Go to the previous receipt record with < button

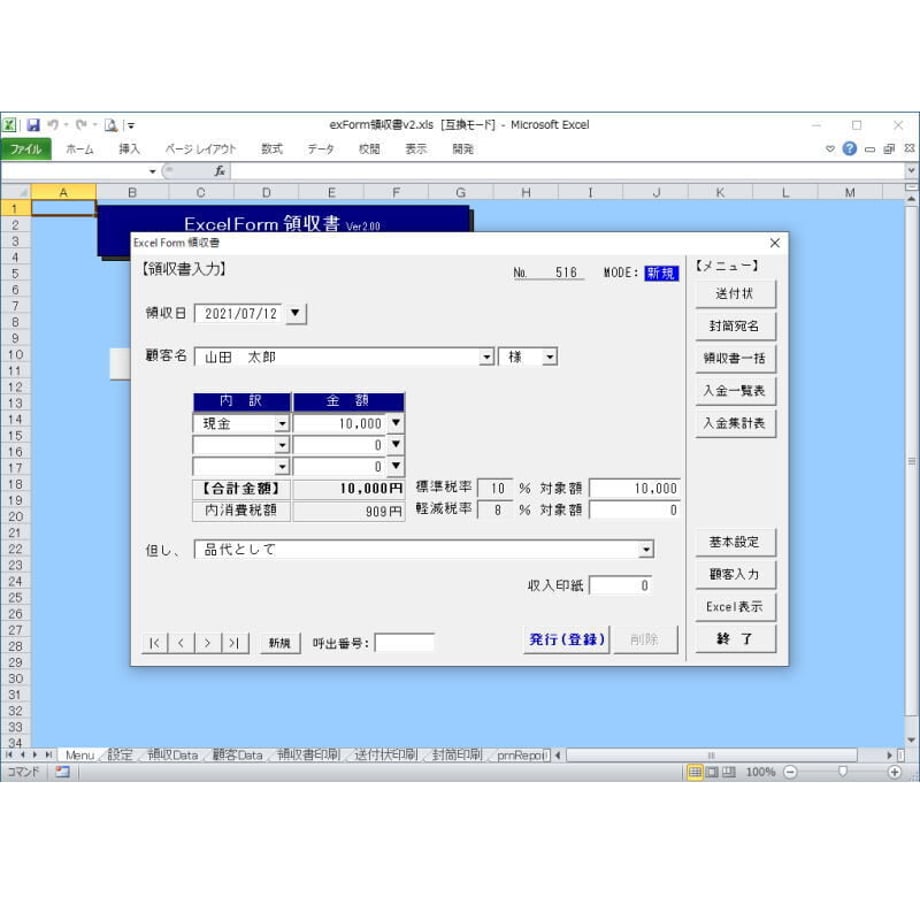point(181,643)
